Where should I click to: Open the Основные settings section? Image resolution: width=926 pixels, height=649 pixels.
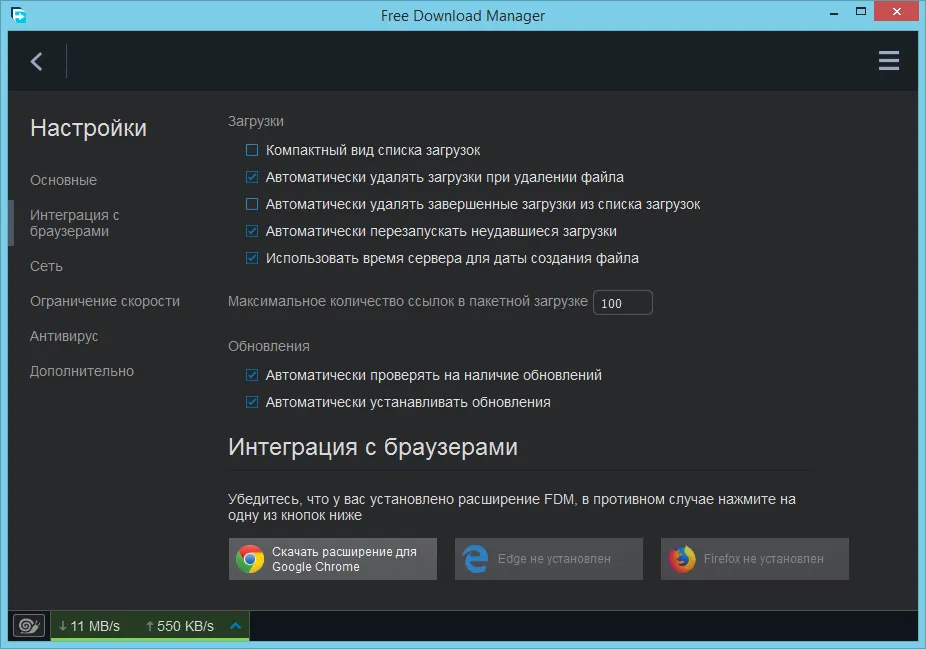pos(63,180)
